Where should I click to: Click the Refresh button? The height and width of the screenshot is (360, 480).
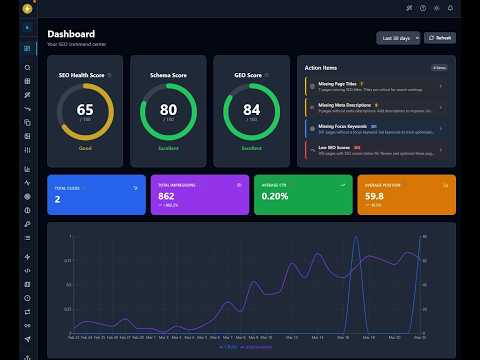[x=440, y=38]
